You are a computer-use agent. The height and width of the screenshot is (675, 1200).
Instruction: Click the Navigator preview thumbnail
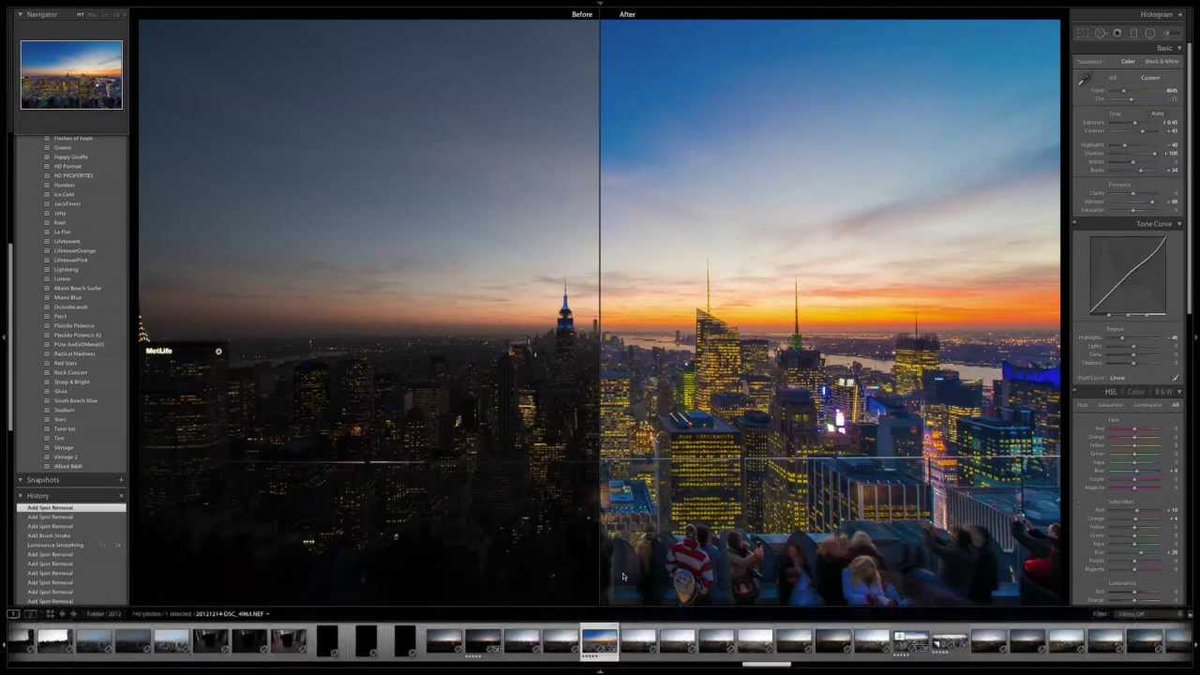pos(72,75)
